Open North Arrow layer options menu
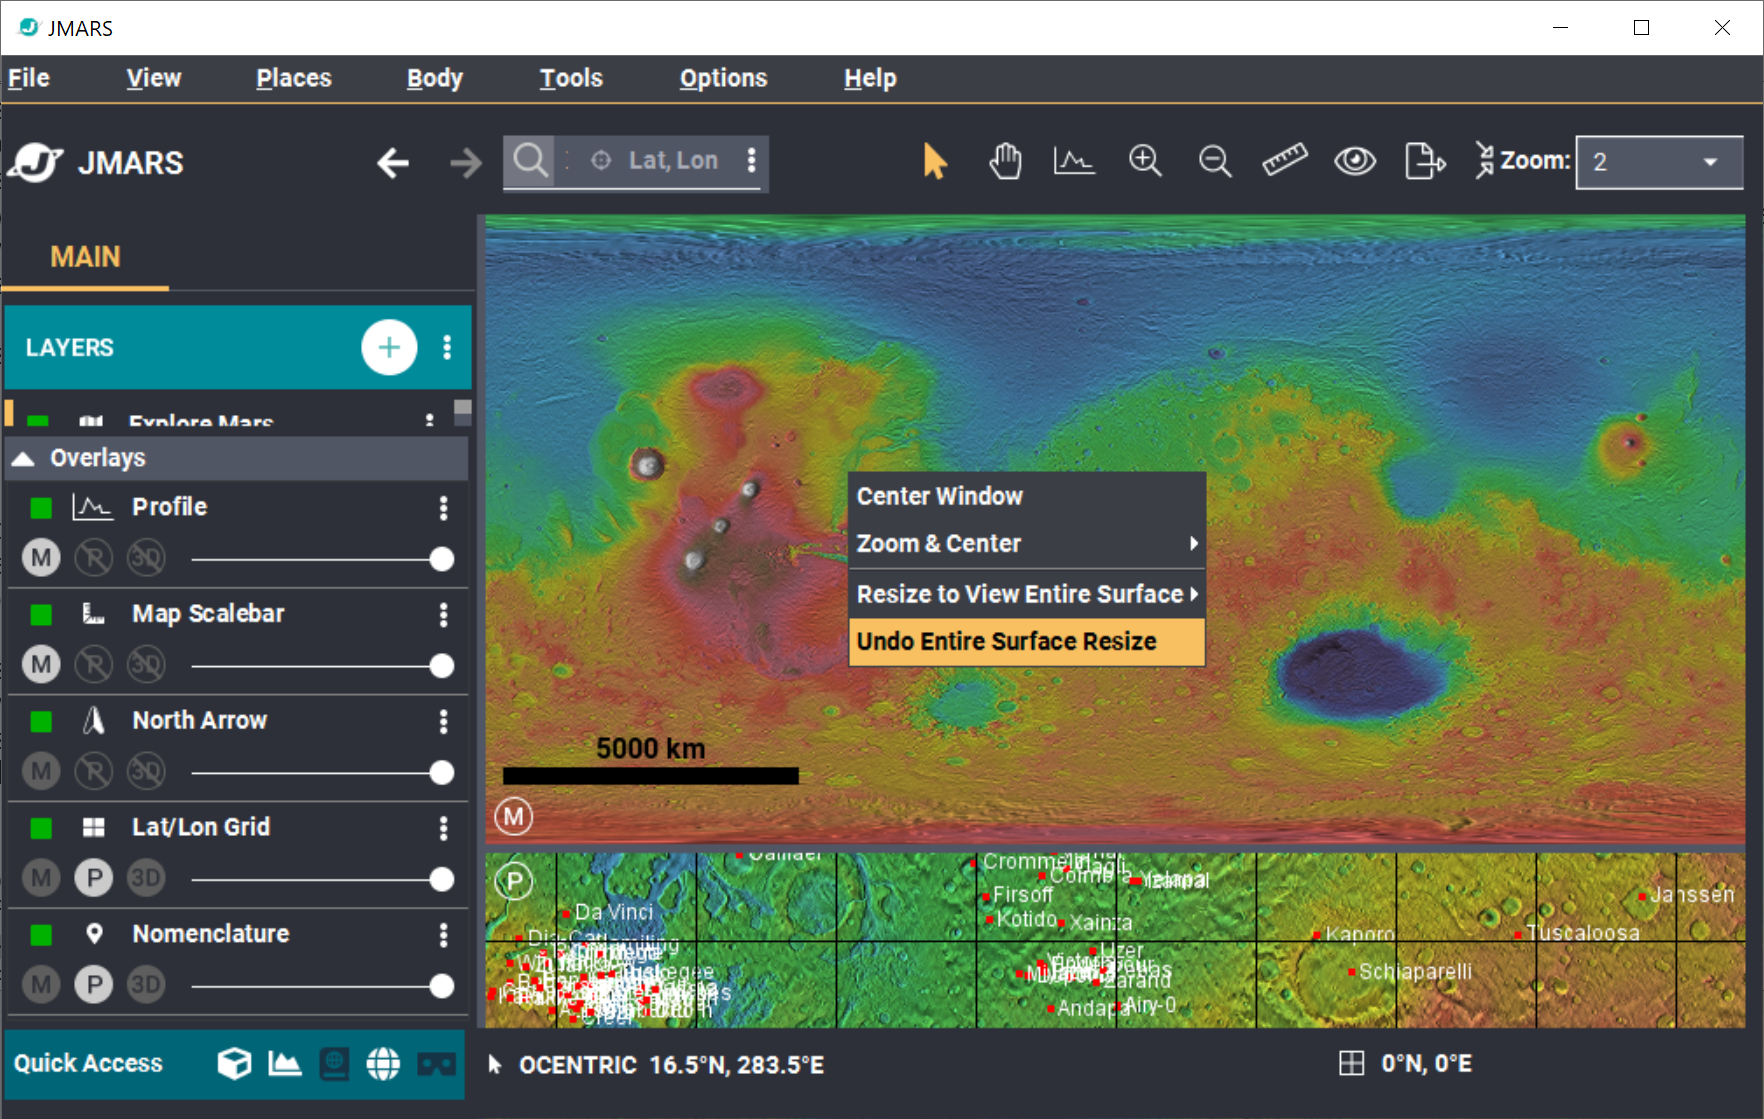The height and width of the screenshot is (1119, 1764). coord(443,722)
